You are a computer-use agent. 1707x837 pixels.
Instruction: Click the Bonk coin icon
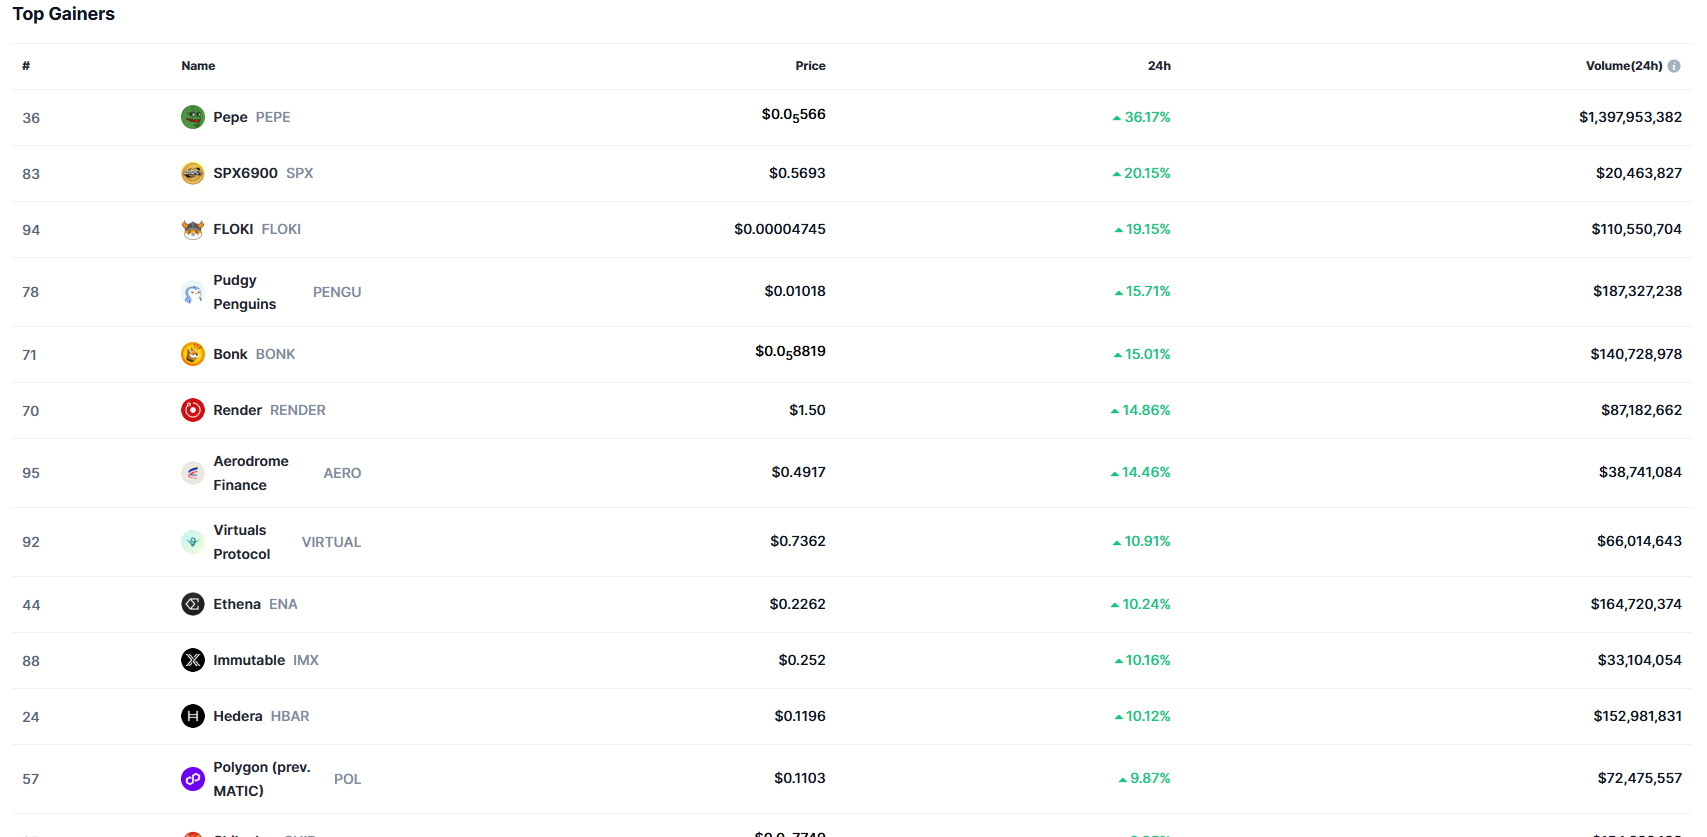pos(193,354)
